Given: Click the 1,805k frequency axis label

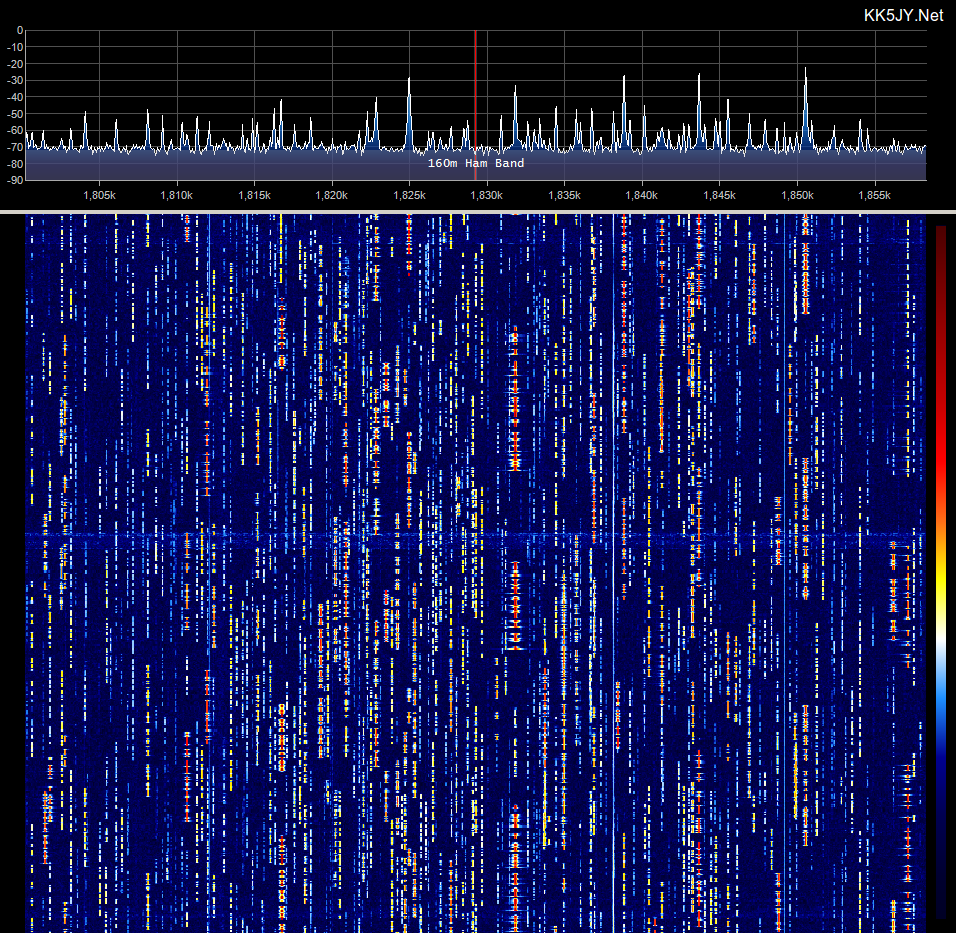Looking at the screenshot, I should click(99, 195).
